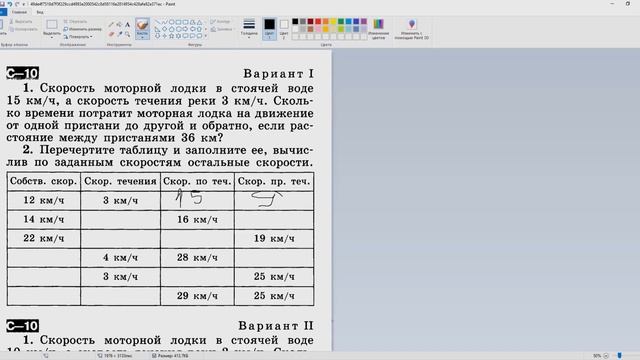Viewport: 640px width, 360px height.
Task: Choose the pink color swatch
Action: [x=318, y=29]
